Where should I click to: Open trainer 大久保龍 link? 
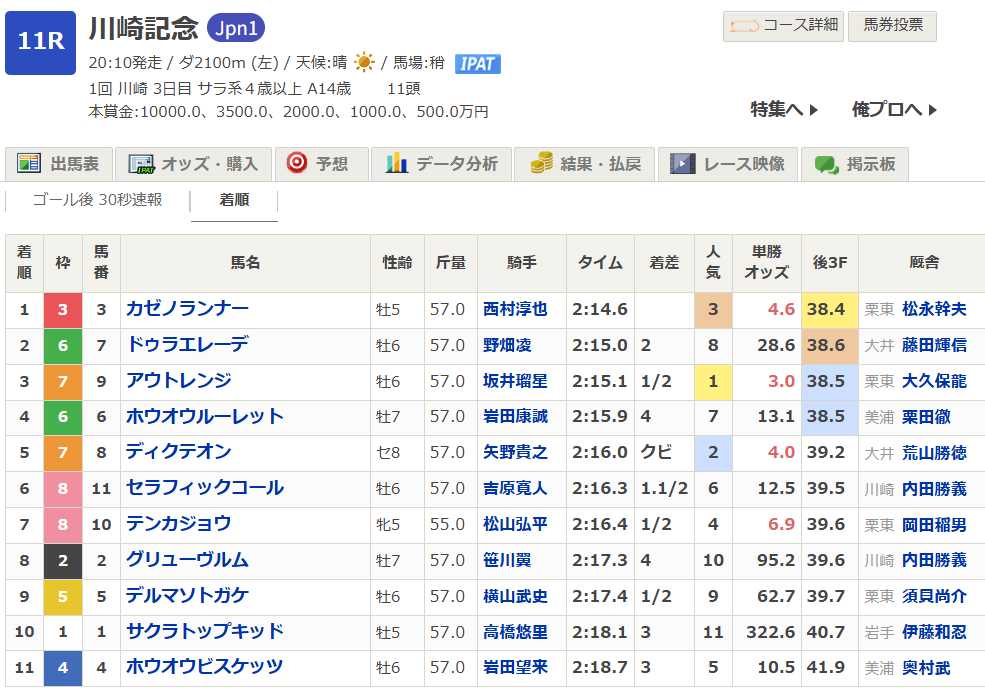coord(934,381)
